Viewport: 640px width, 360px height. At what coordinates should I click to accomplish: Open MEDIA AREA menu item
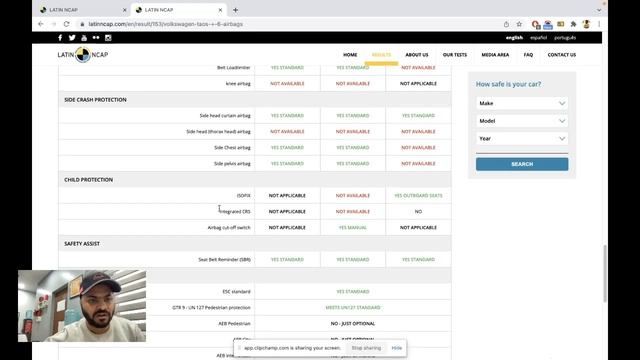(495, 55)
